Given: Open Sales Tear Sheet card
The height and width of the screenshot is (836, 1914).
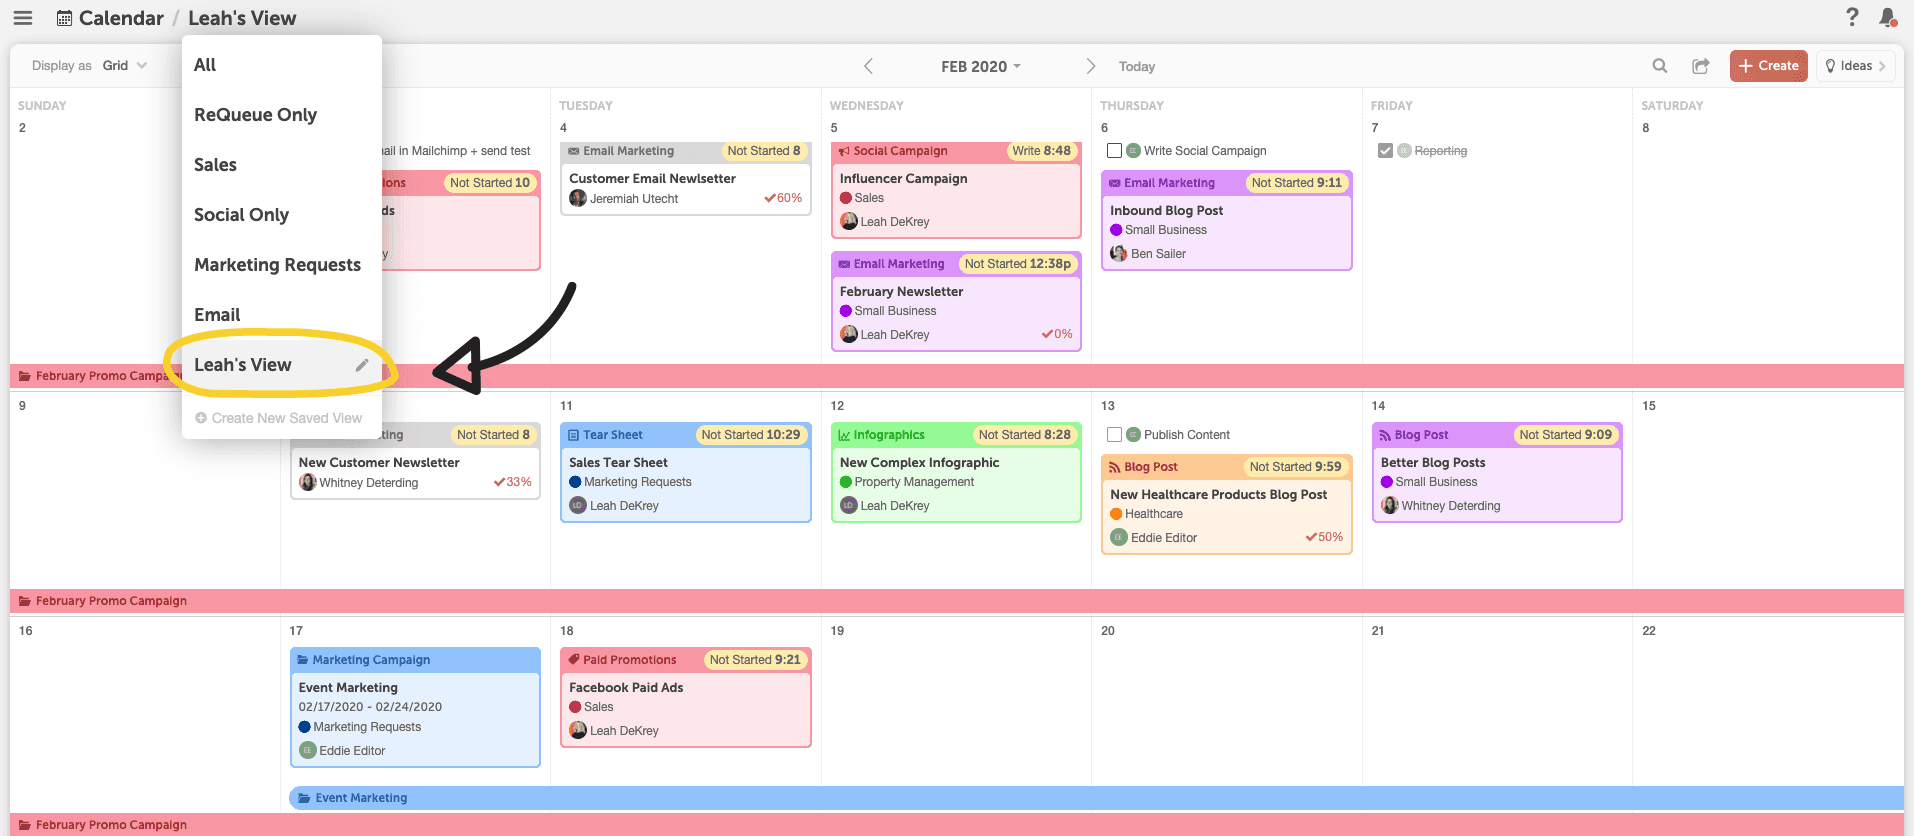Looking at the screenshot, I should click(686, 472).
